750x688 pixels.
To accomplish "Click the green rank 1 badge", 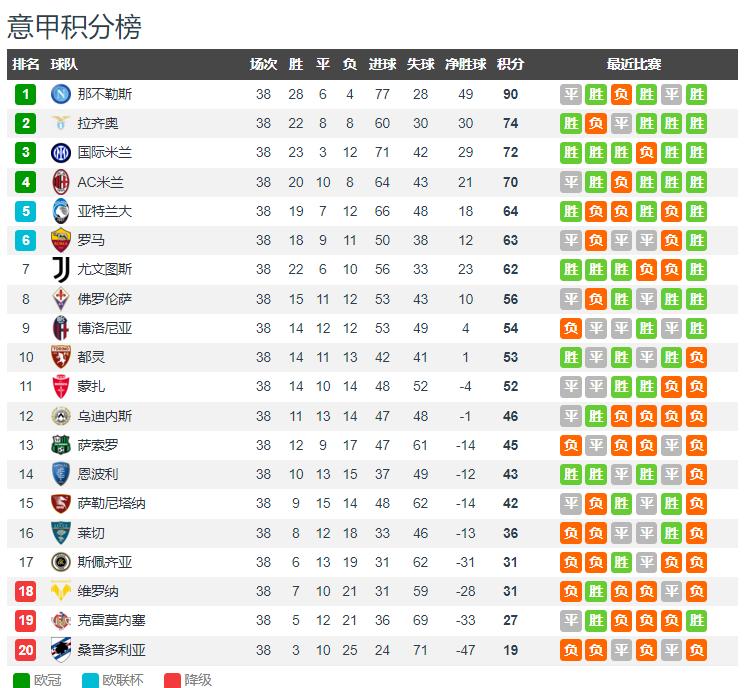I will (25, 94).
